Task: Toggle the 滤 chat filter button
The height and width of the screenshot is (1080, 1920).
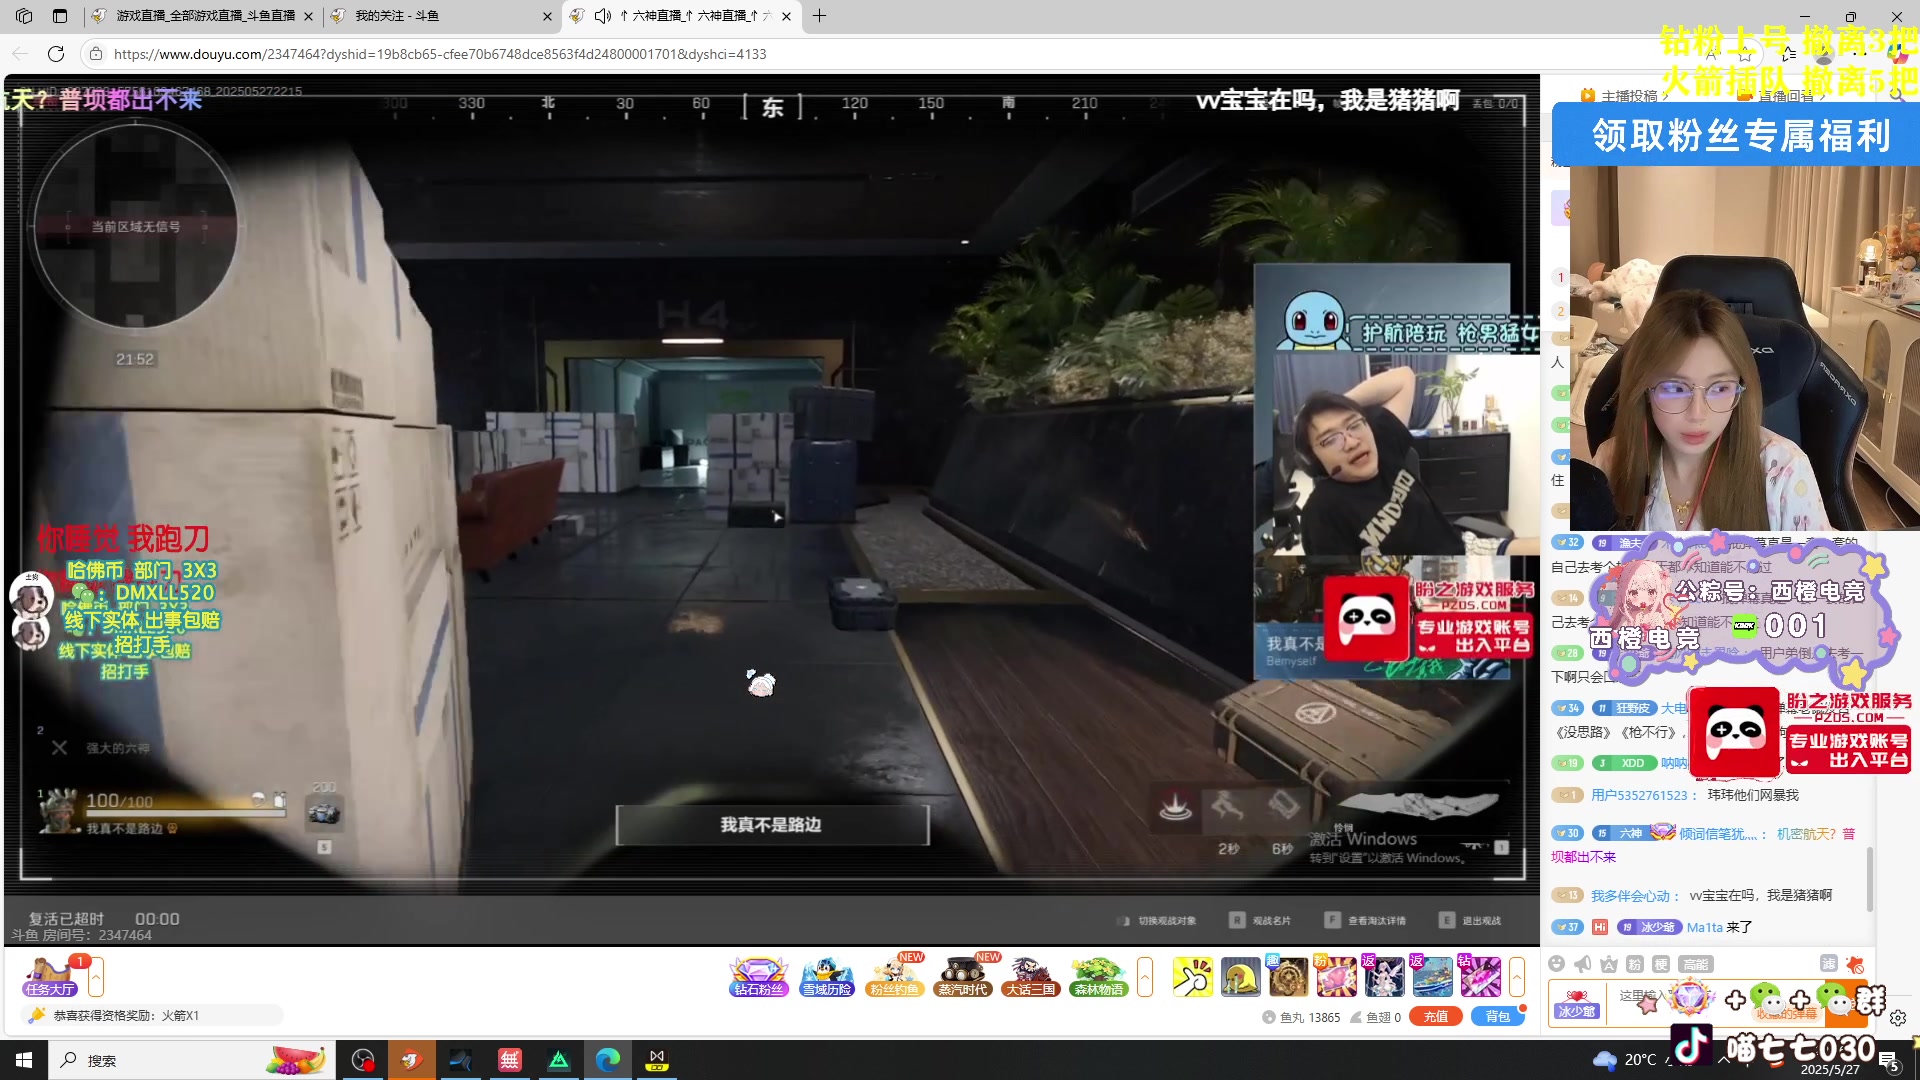Action: 1829,963
